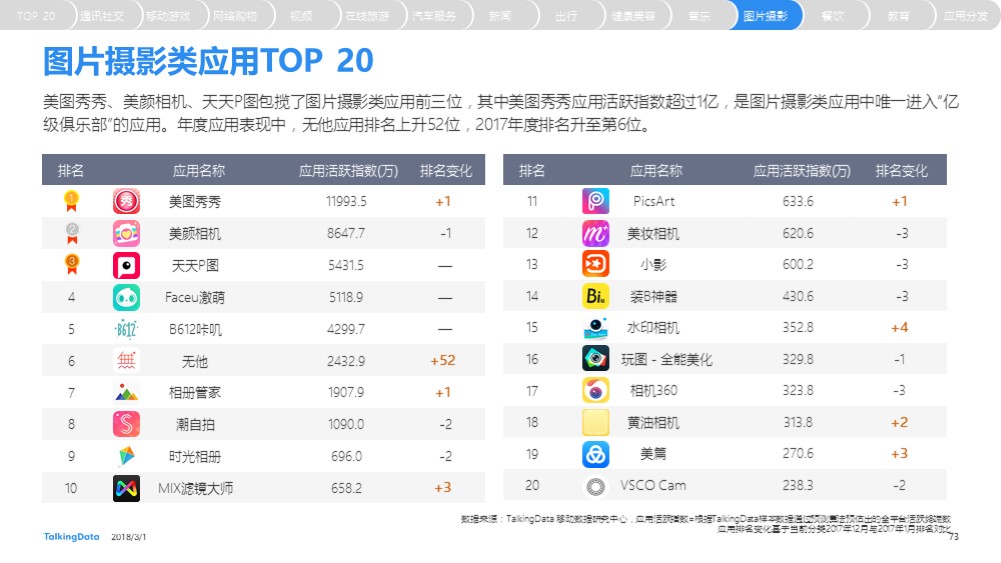Click the 小影 app icon

click(x=596, y=264)
